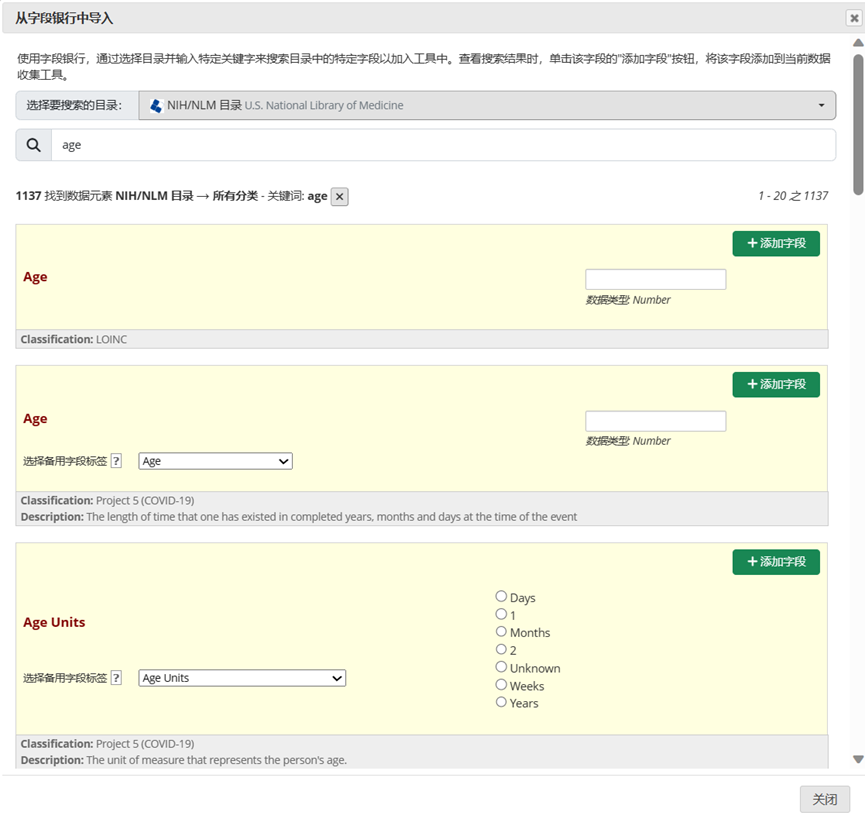This screenshot has height=819, width=865.
Task: Add the Age Units field
Action: coord(776,562)
